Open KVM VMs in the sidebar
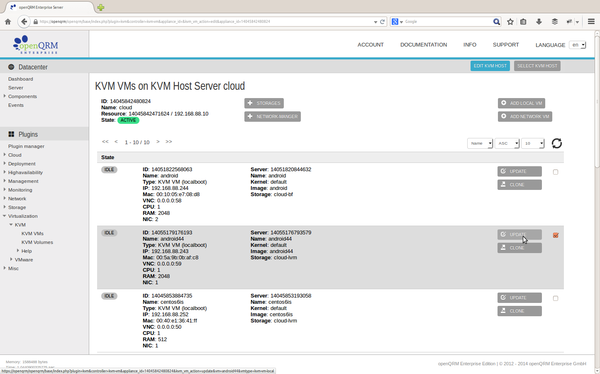Screen dimensions: 600x374 point(33,234)
